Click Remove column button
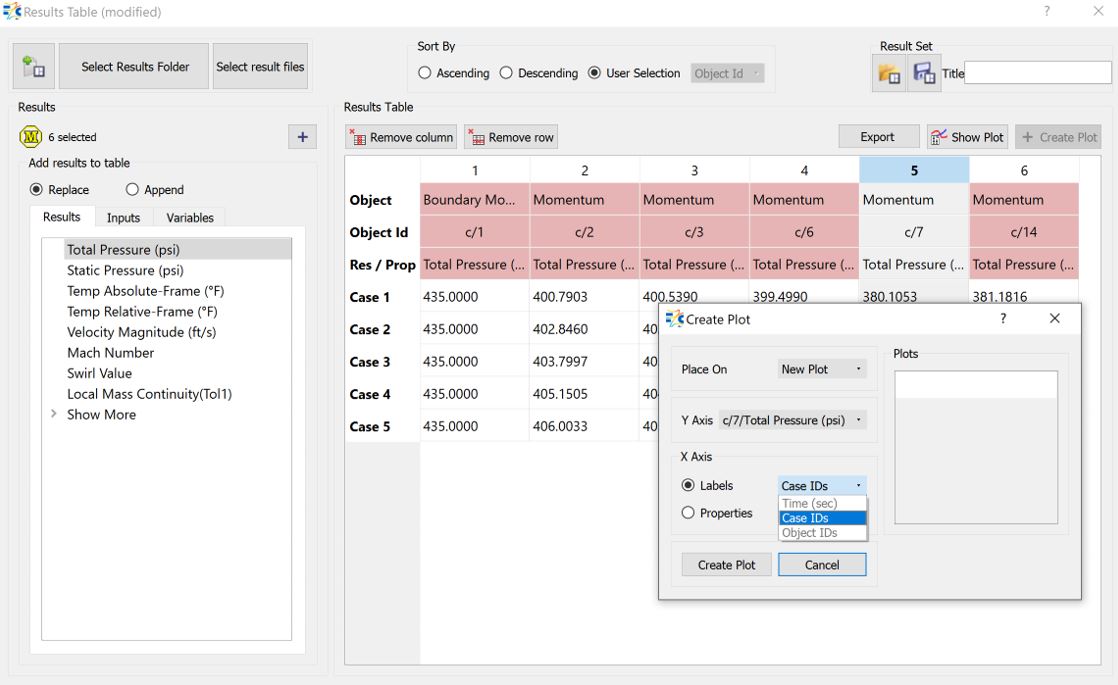Viewport: 1118px width, 685px height. (402, 137)
